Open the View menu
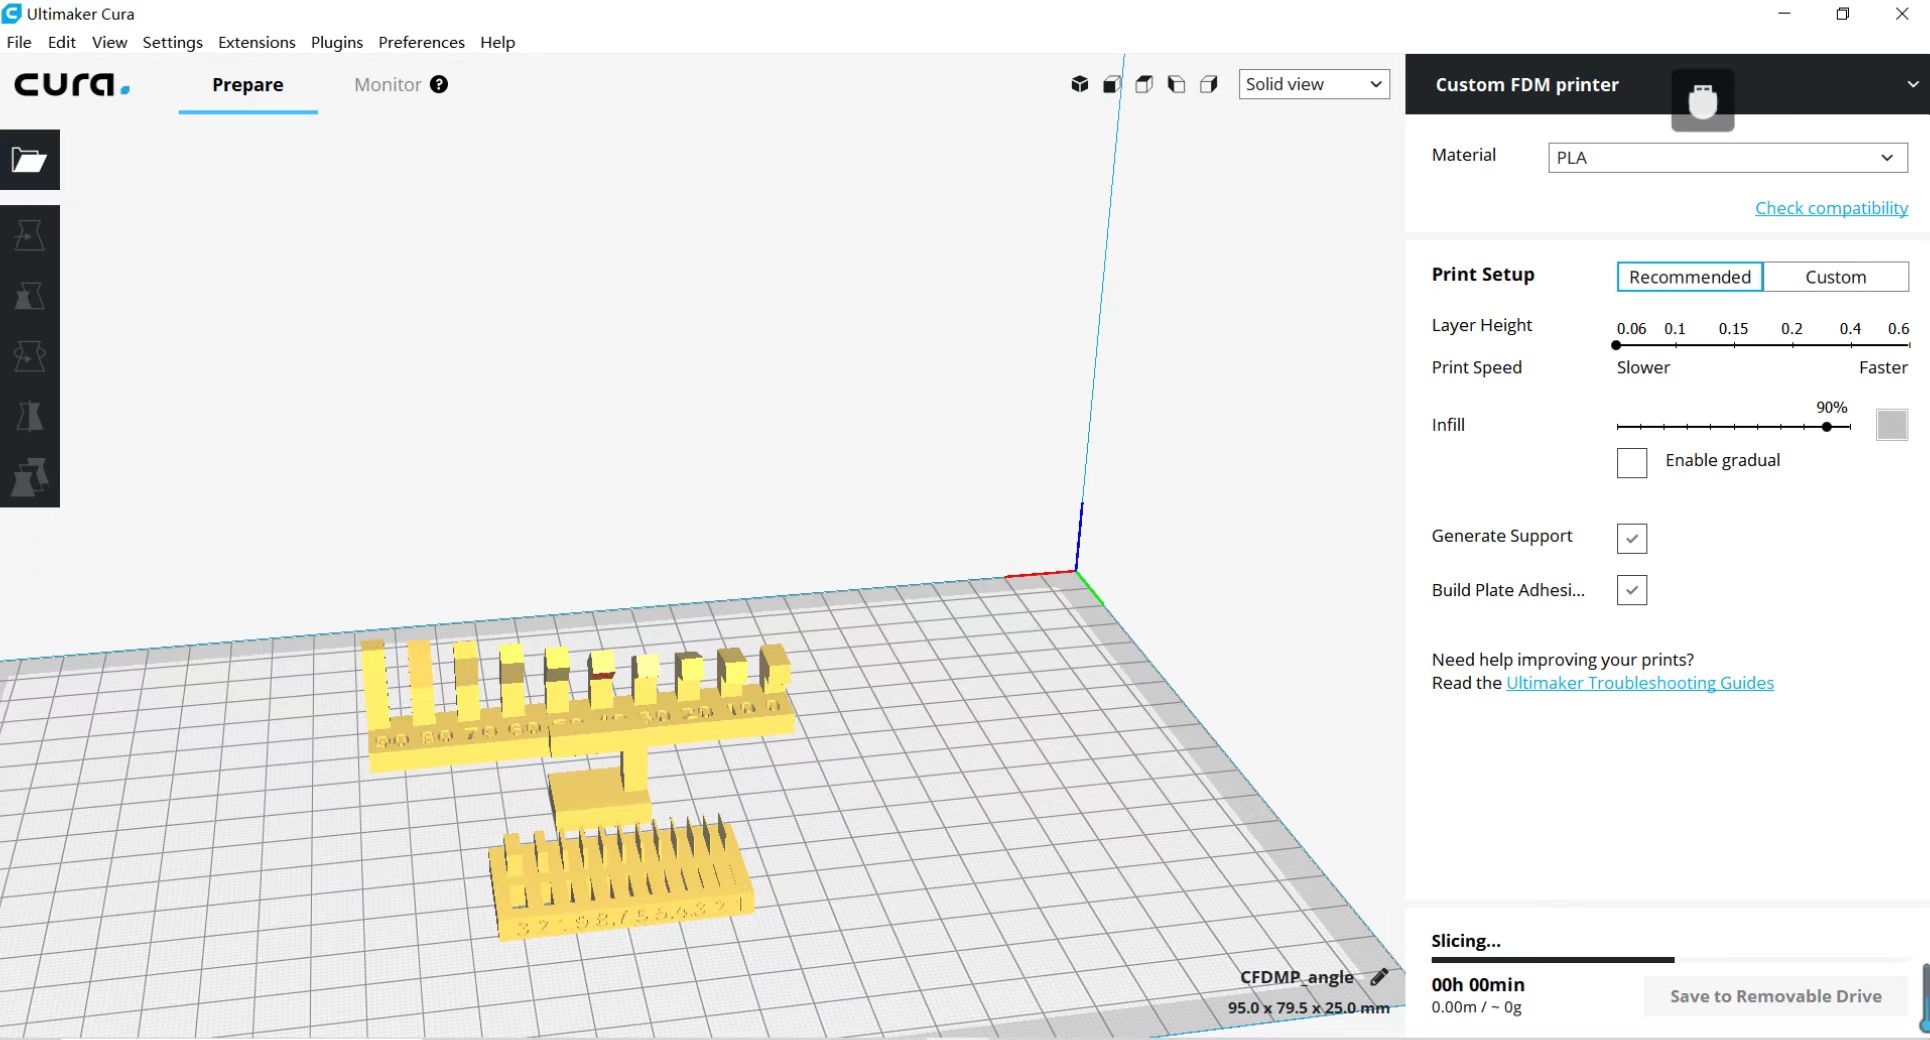 coord(109,42)
